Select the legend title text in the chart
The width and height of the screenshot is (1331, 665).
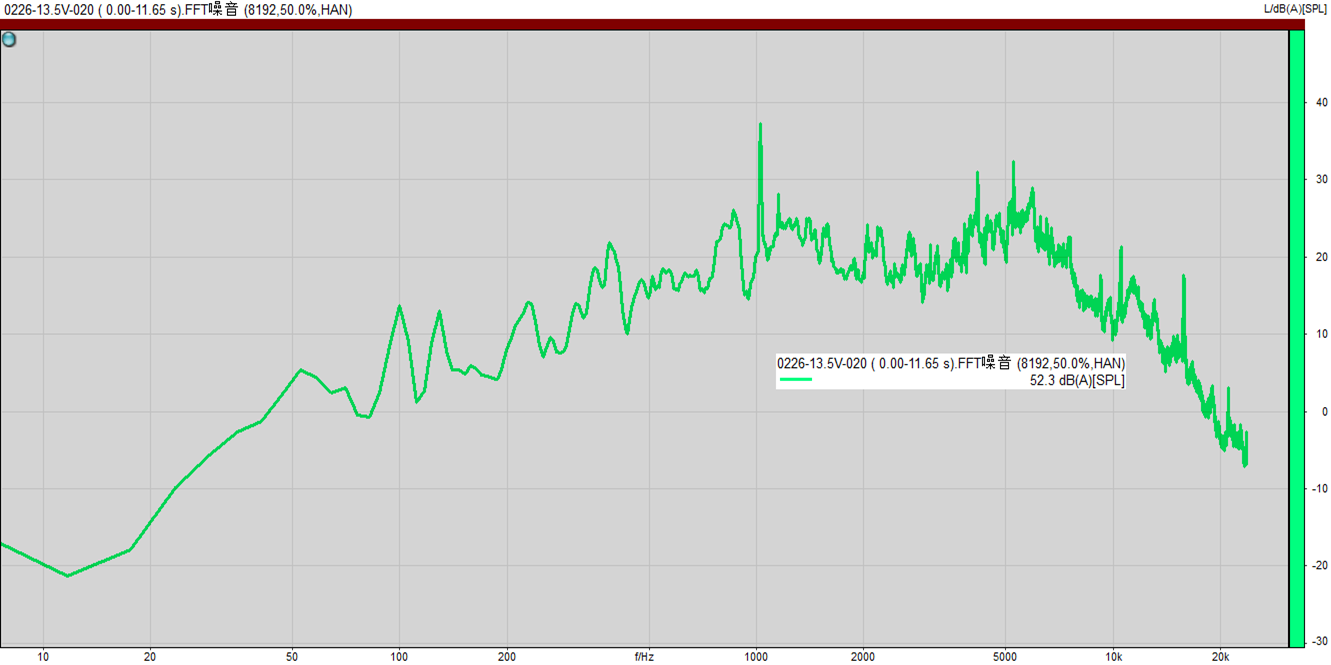(x=950, y=363)
